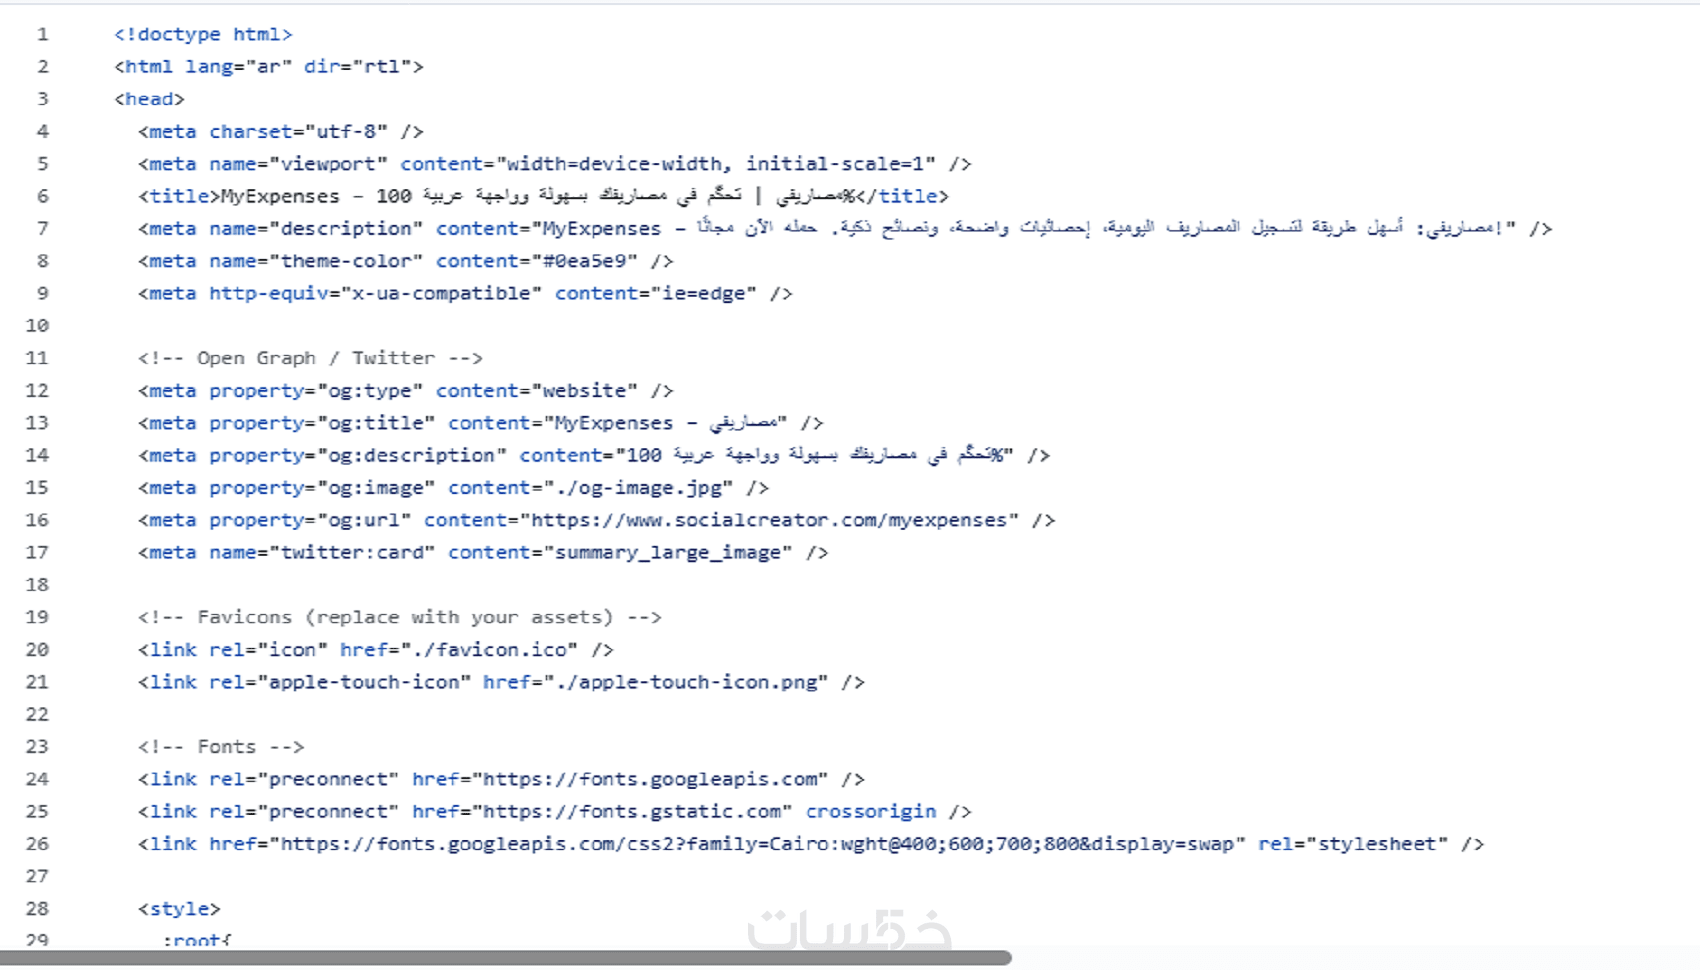Click line number 16 in the gutter
The height and width of the screenshot is (970, 1700).
pos(37,520)
